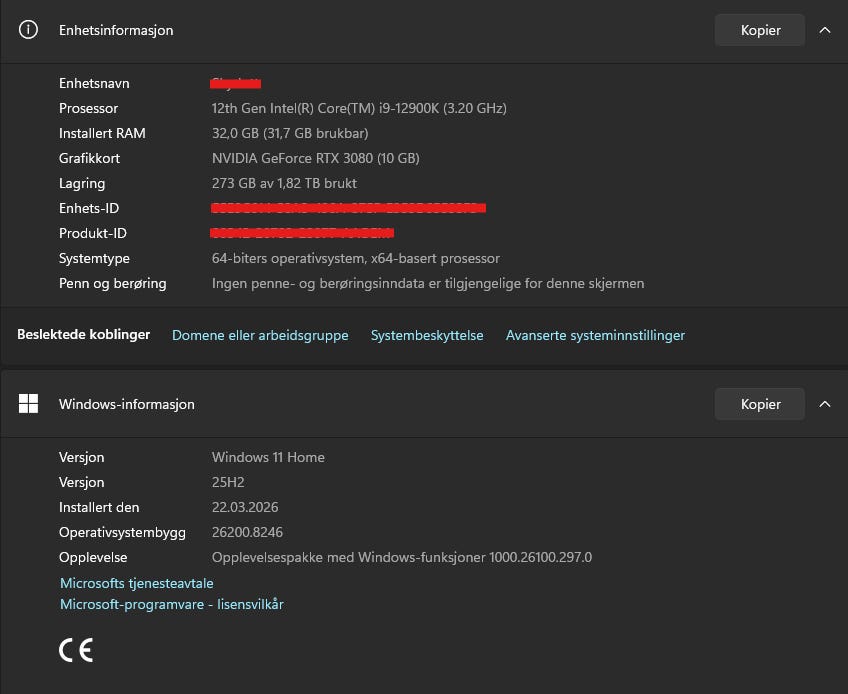The width and height of the screenshot is (848, 694).
Task: Click the CE certification mark
Action: pos(76,650)
